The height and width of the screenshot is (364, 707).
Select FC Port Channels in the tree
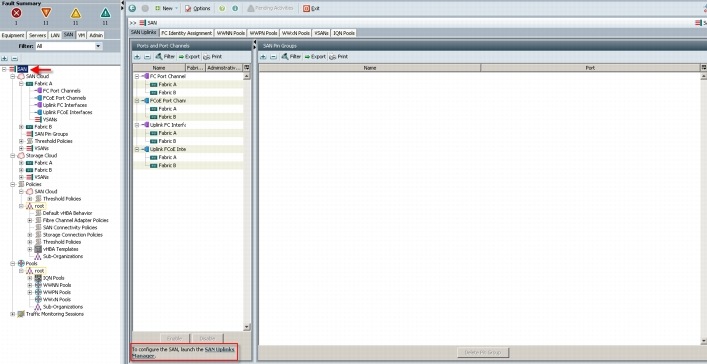(62, 91)
